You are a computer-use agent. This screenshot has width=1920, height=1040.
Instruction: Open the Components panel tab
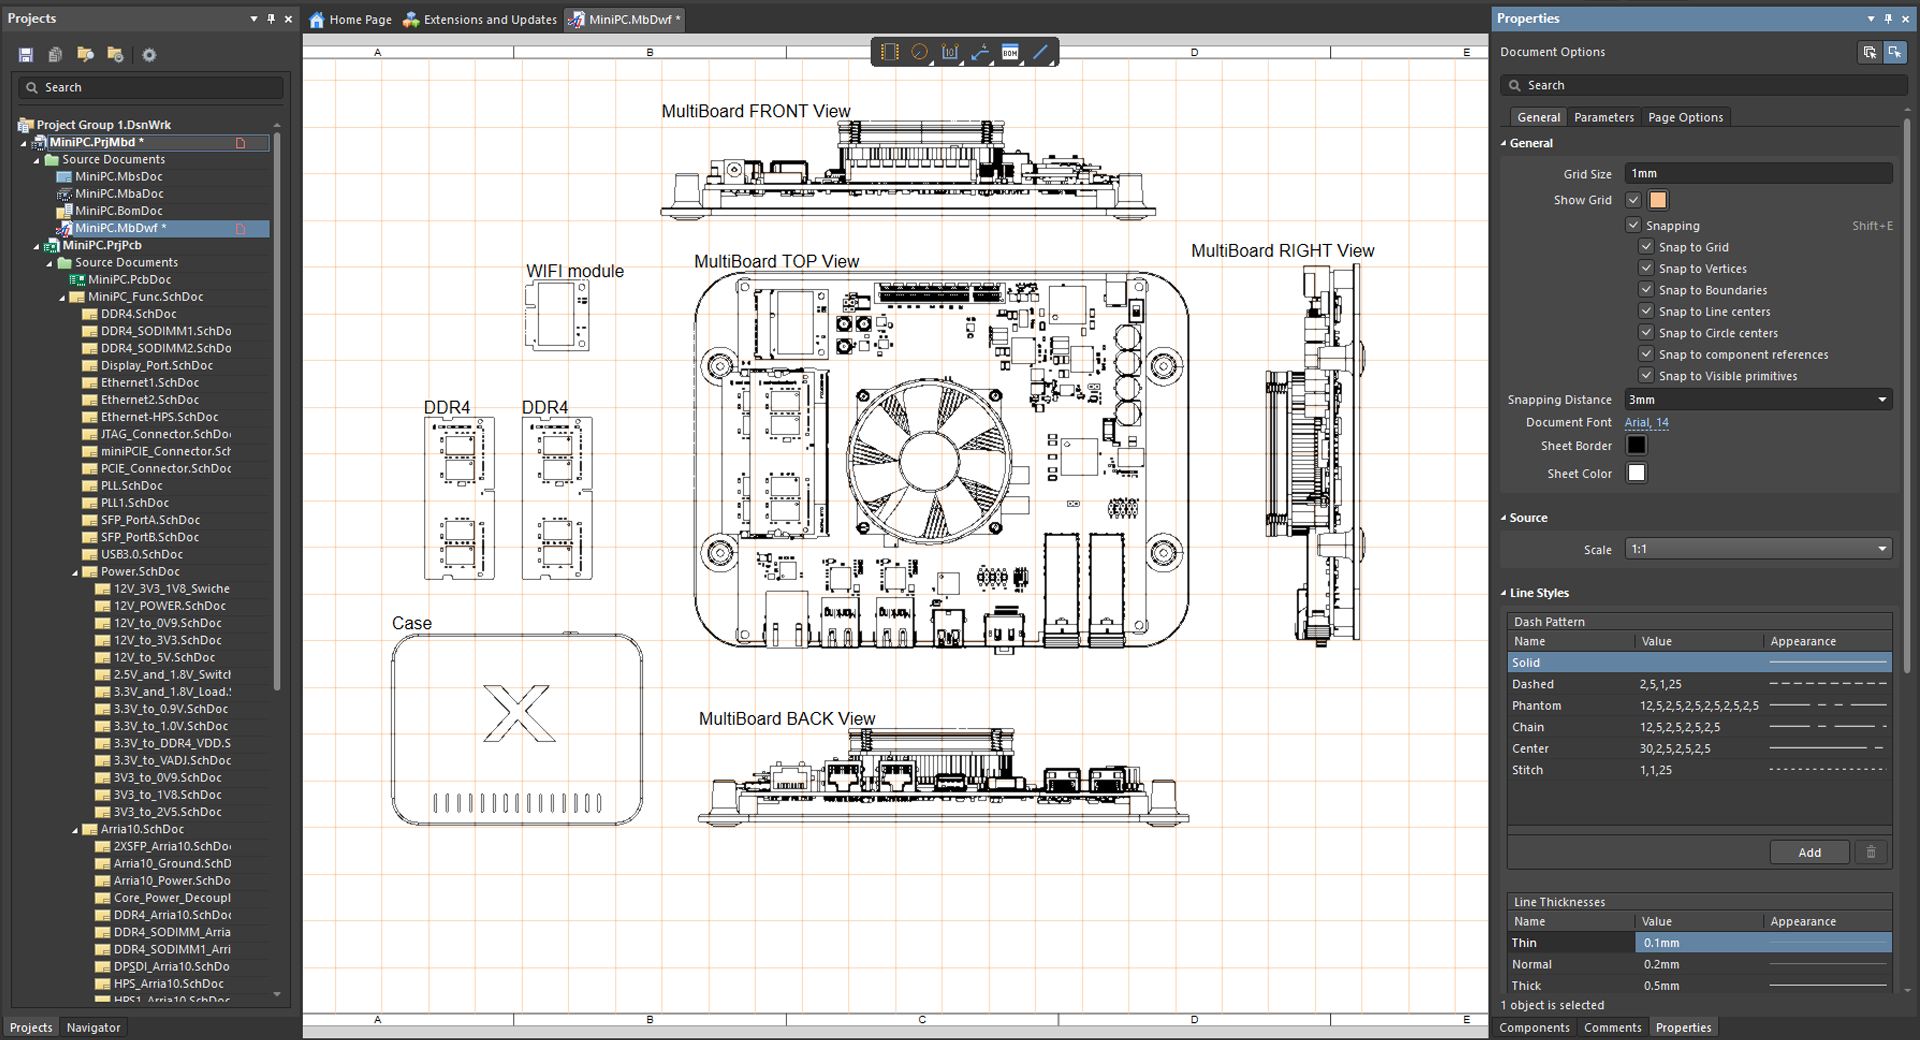point(1534,1027)
